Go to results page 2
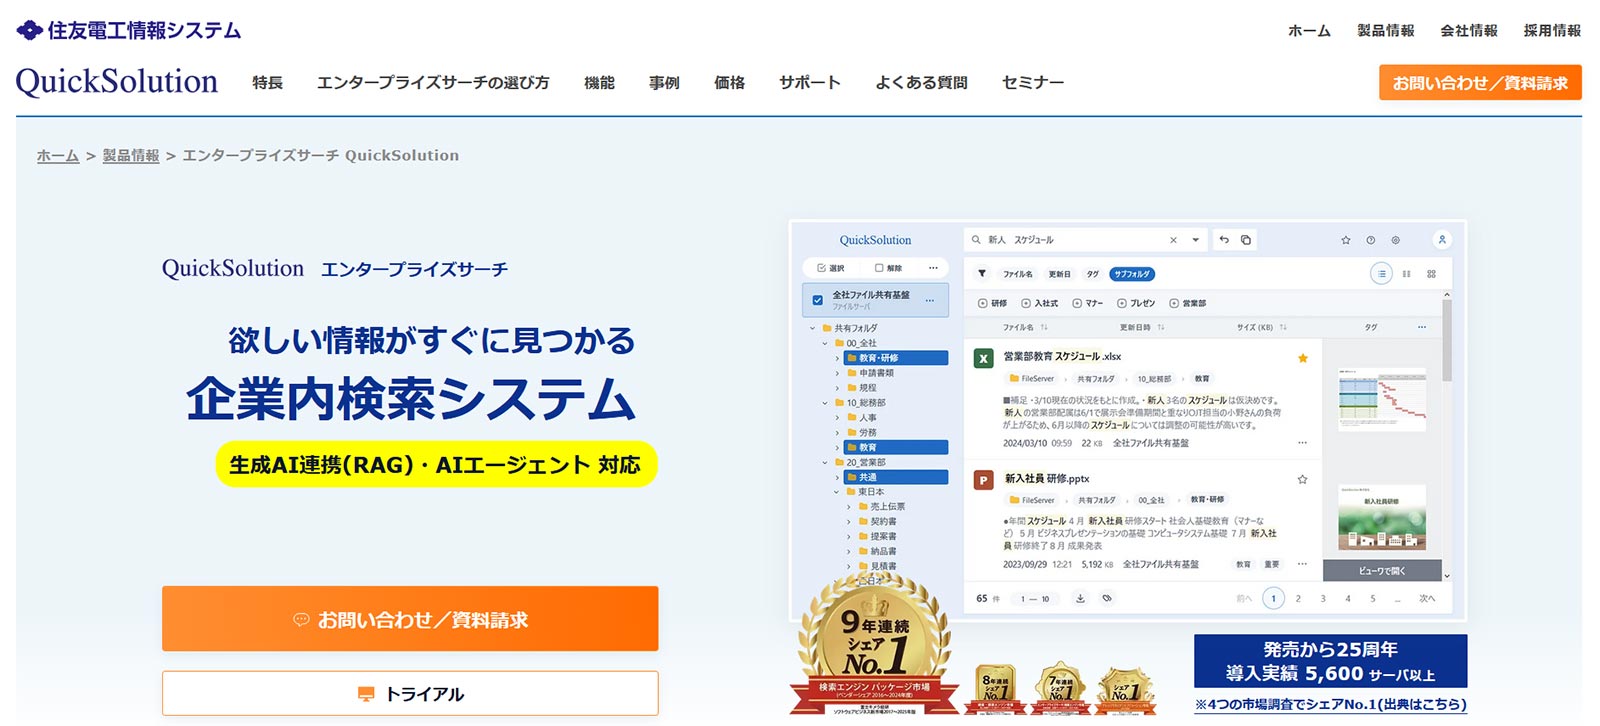1600x726 pixels. [x=1298, y=599]
